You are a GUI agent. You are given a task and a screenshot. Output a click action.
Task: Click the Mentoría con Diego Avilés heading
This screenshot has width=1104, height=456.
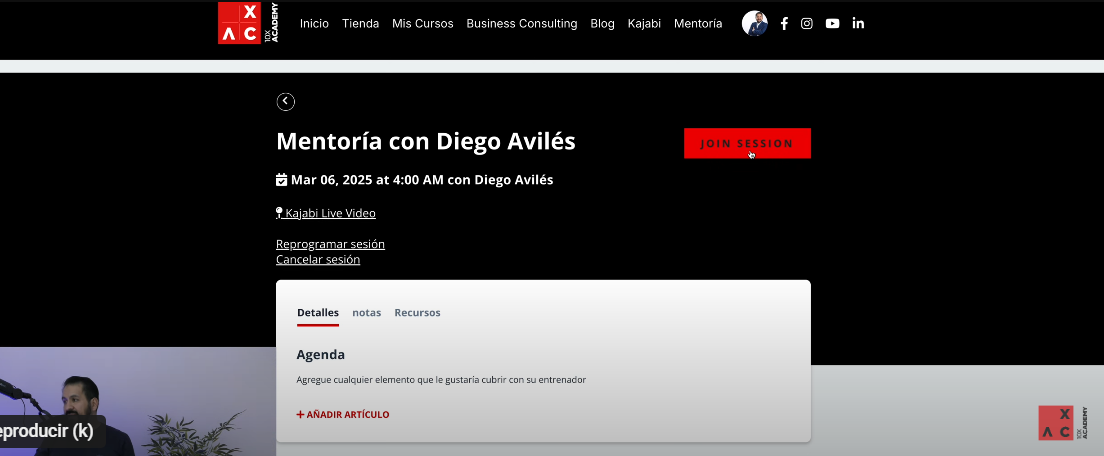pyautogui.click(x=426, y=141)
